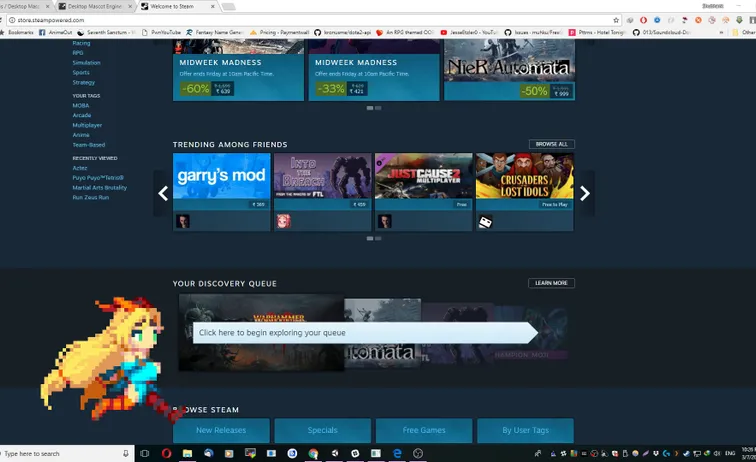
Task: Click the Learn More button
Action: tap(551, 283)
